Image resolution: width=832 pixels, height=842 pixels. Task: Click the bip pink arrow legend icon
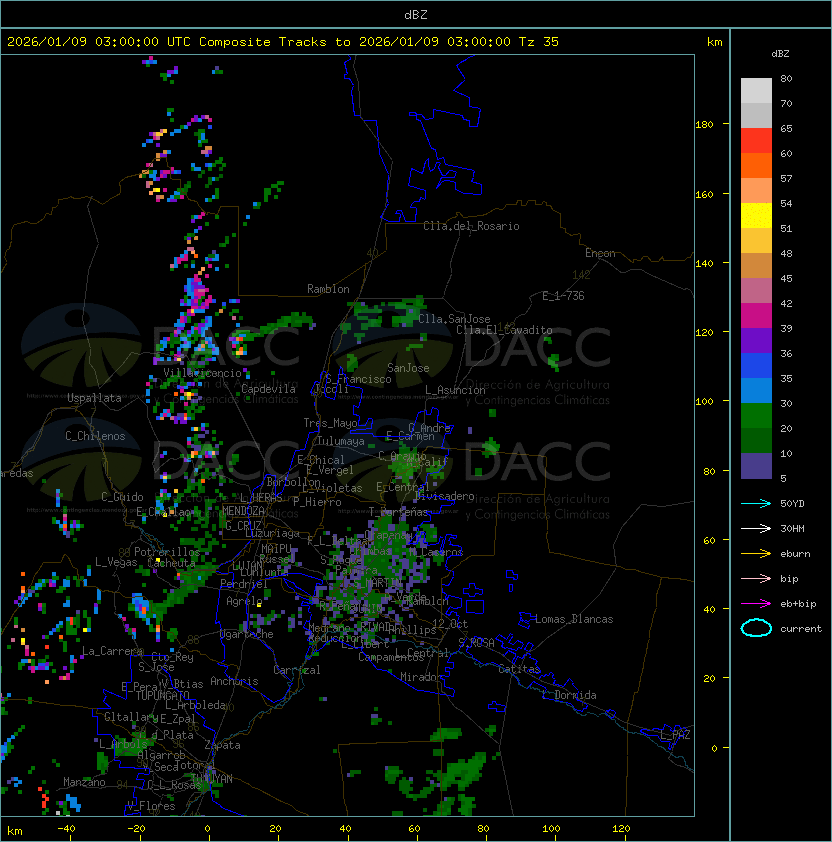click(756, 578)
